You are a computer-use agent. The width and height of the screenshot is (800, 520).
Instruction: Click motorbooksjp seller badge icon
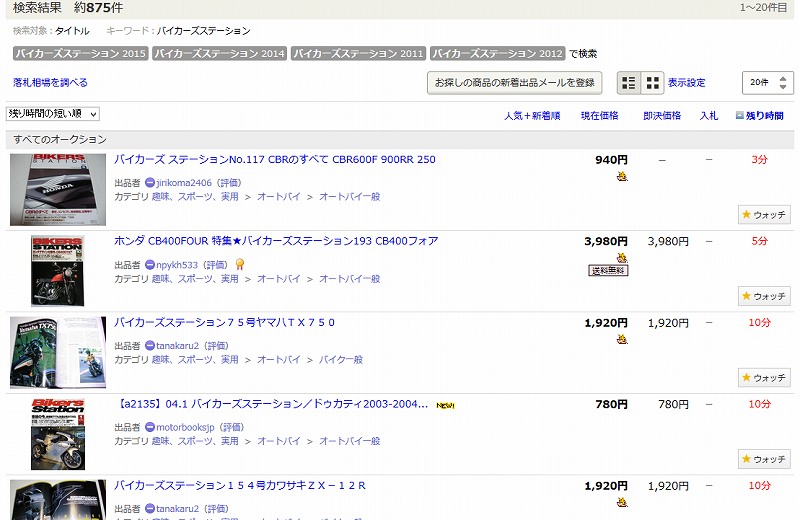coord(149,427)
